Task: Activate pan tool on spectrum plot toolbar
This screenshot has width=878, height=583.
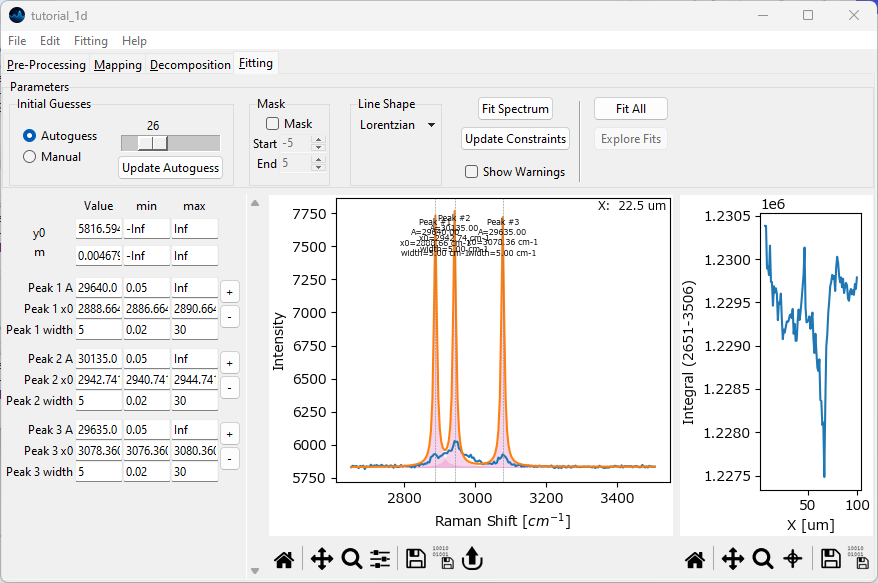Action: tap(321, 559)
